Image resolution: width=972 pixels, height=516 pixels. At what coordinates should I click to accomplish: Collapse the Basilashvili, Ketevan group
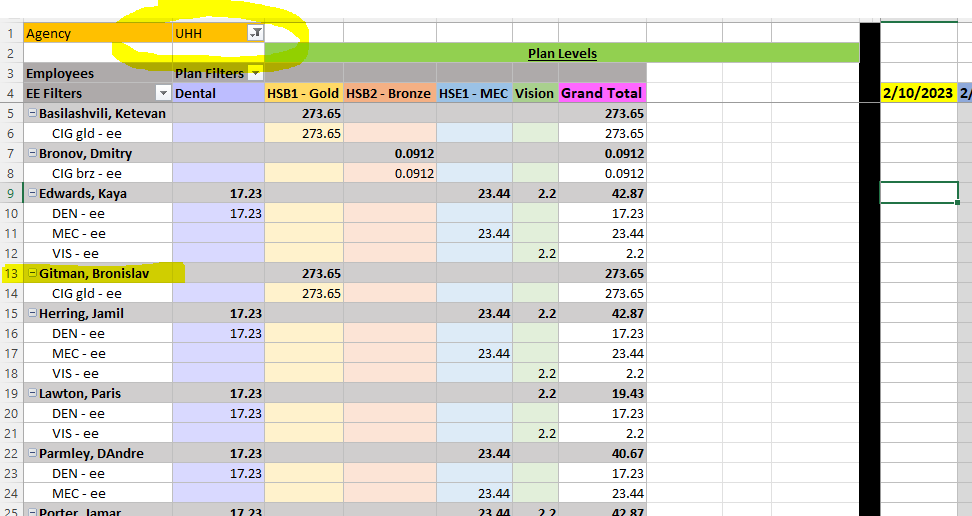tap(32, 113)
